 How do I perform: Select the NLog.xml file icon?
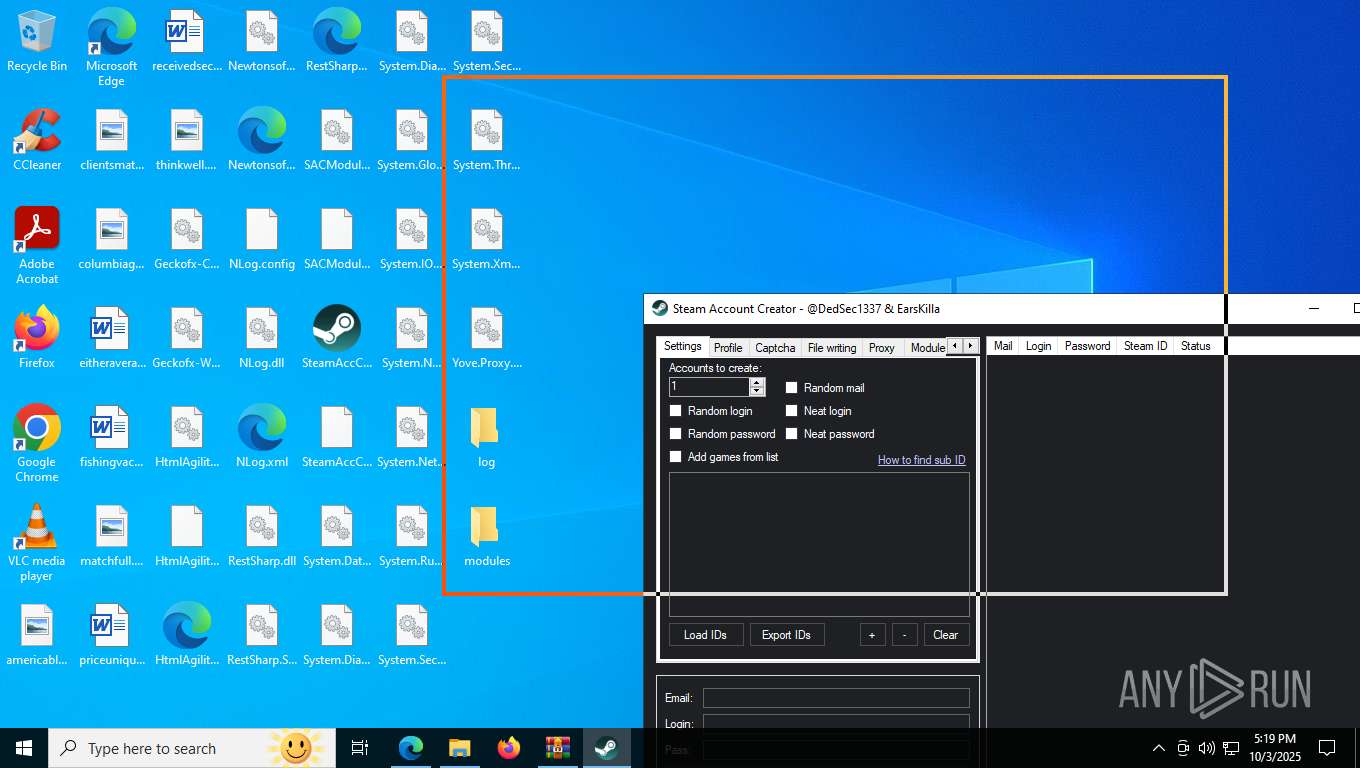click(262, 437)
